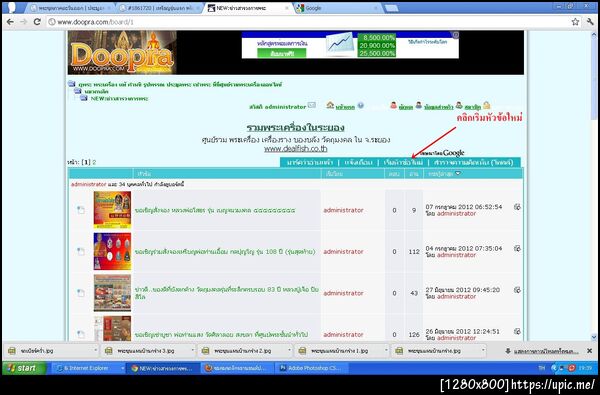
Task: Click the show all downloads link
Action: (x=546, y=351)
